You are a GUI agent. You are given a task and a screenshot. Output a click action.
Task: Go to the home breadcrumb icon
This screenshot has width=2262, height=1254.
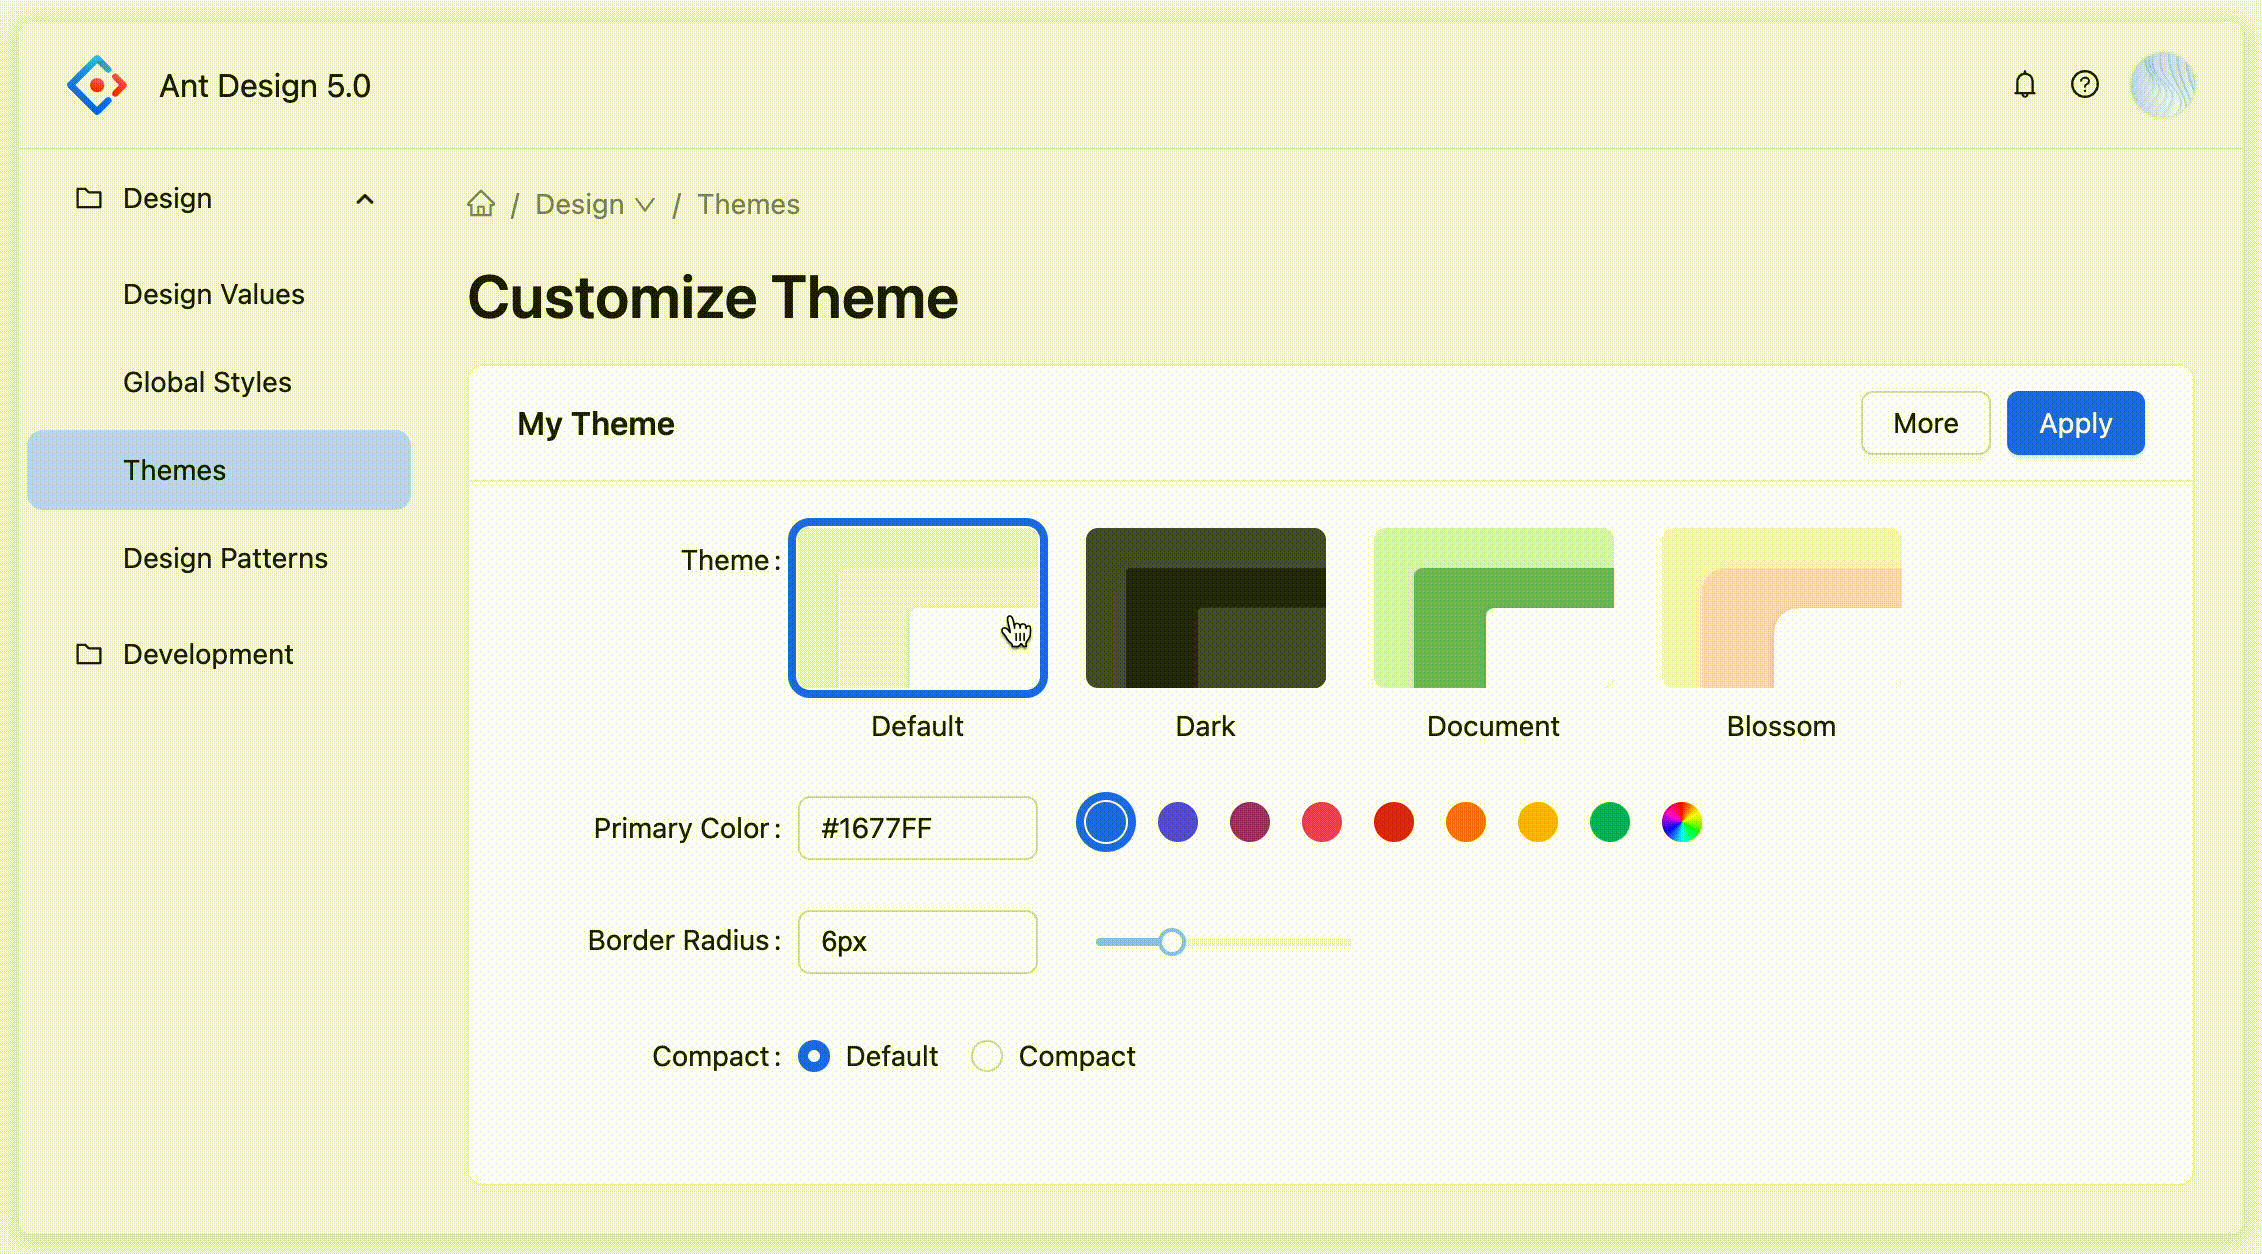tap(481, 204)
